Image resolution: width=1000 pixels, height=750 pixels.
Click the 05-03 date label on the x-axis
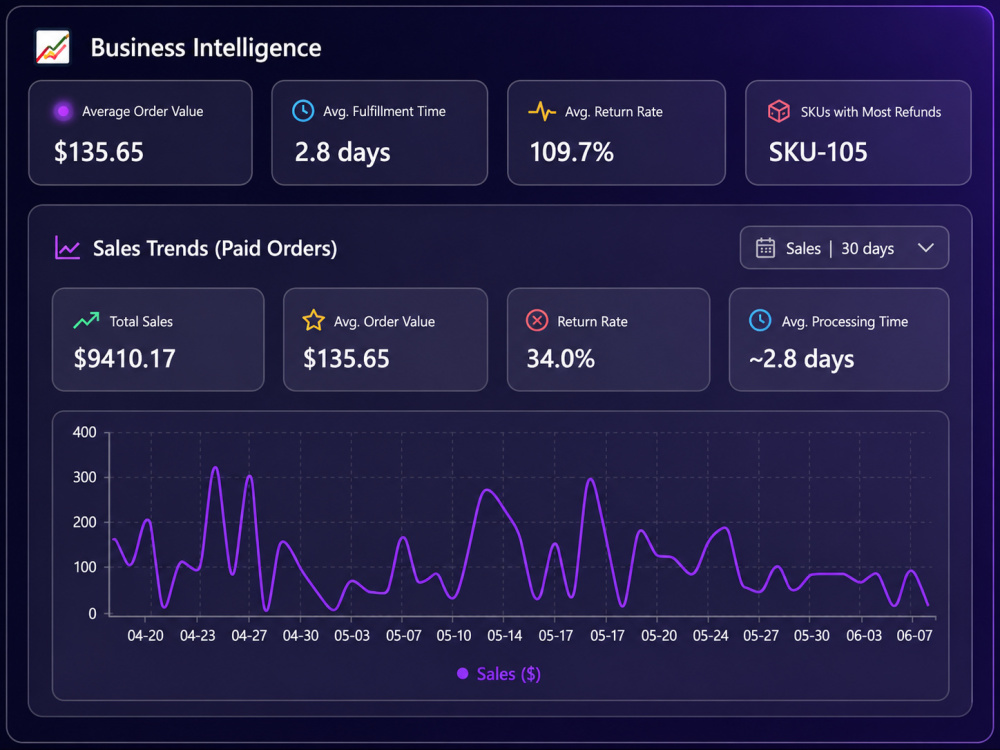click(352, 636)
